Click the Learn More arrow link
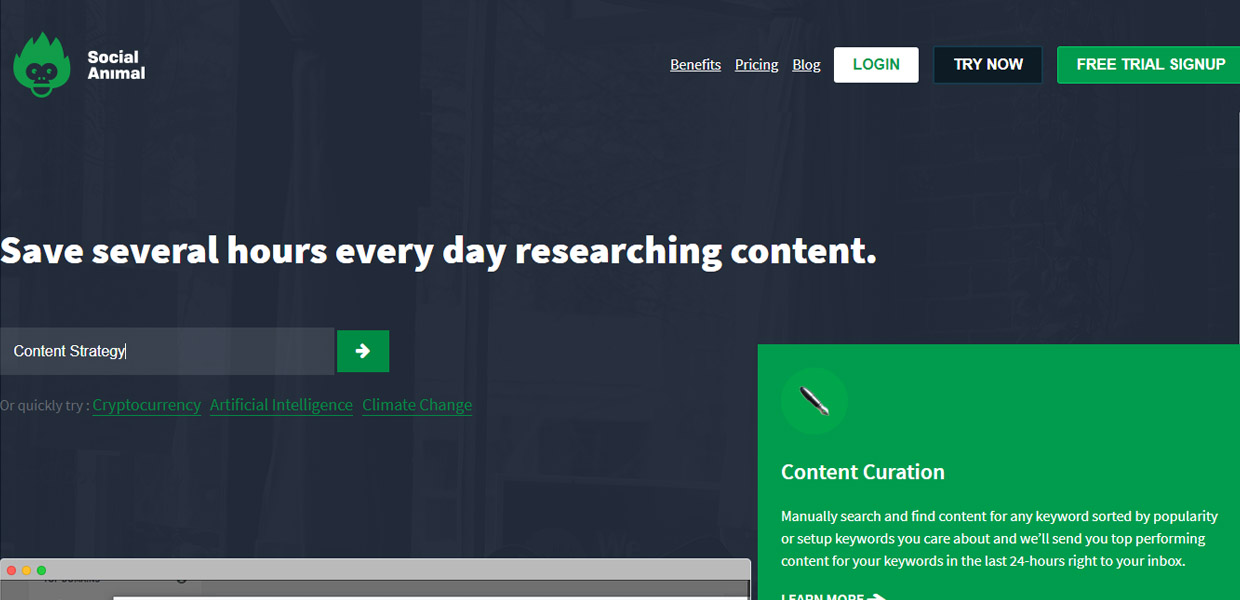 click(x=834, y=596)
